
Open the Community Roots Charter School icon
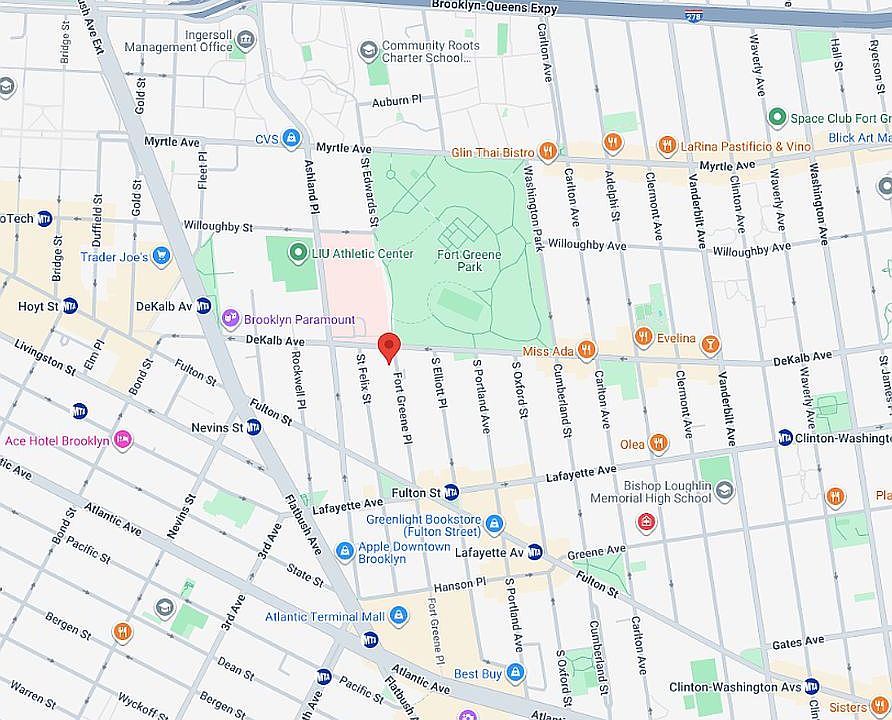click(x=368, y=51)
